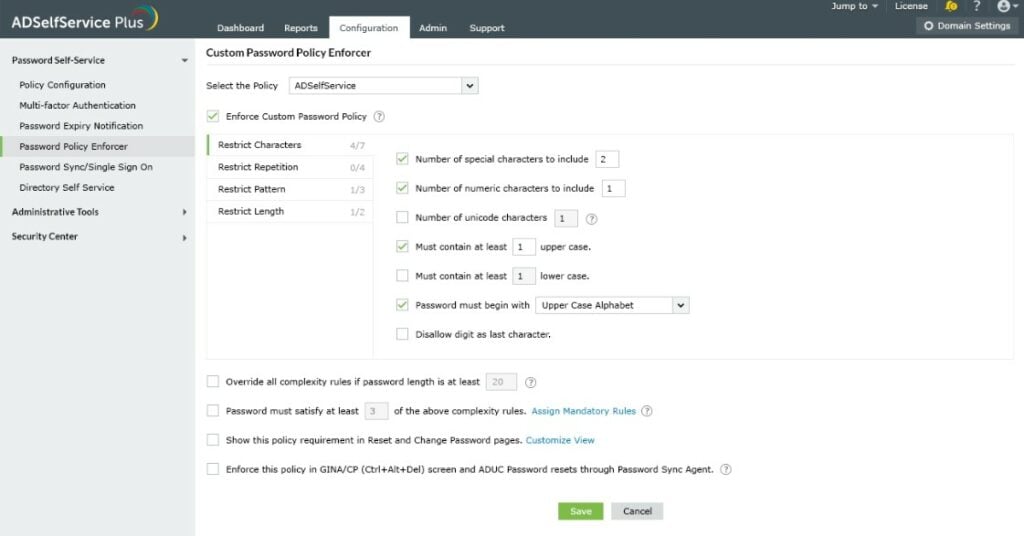
Task: Open the user account avatar menu
Action: (1006, 7)
